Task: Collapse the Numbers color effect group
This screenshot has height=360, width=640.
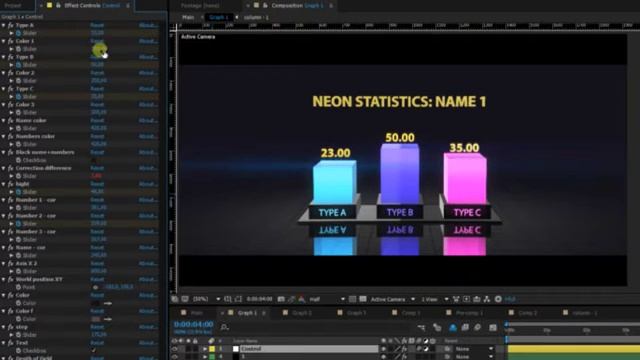Action: [4, 136]
